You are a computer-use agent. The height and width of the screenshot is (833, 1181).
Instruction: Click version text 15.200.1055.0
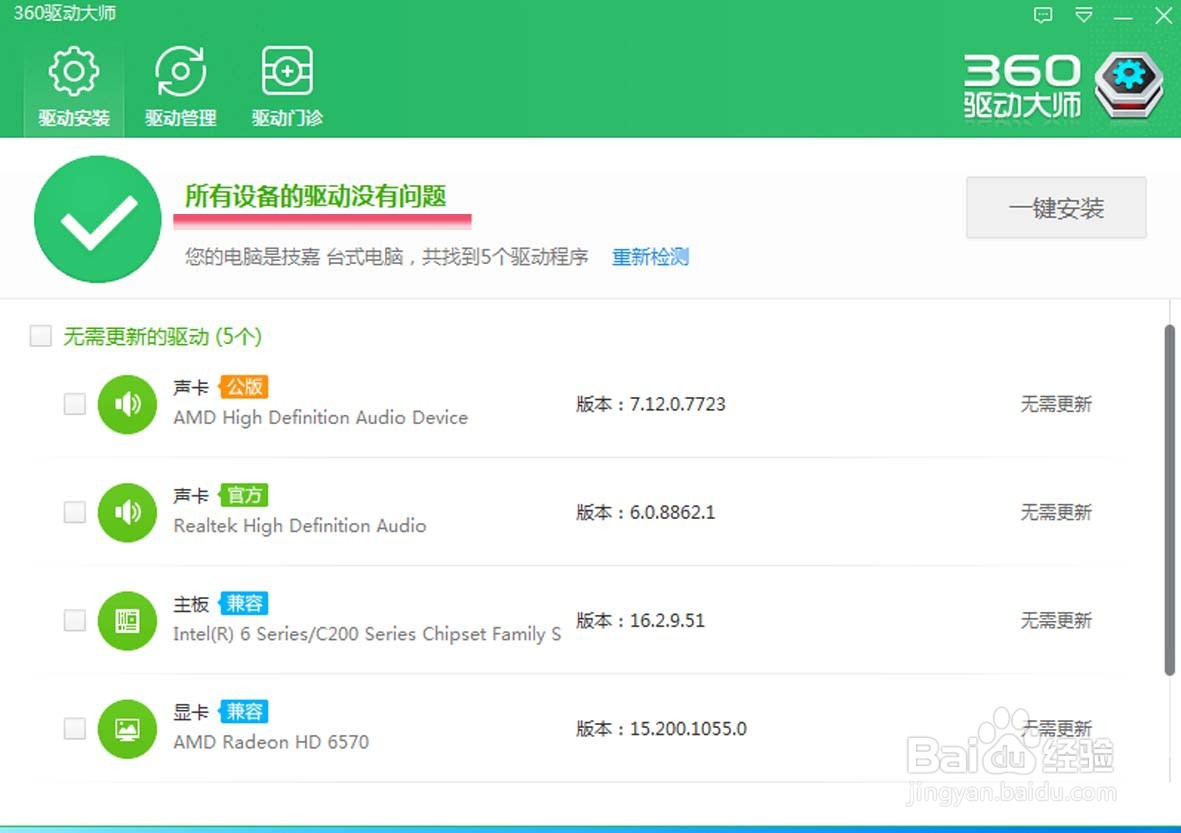point(688,729)
